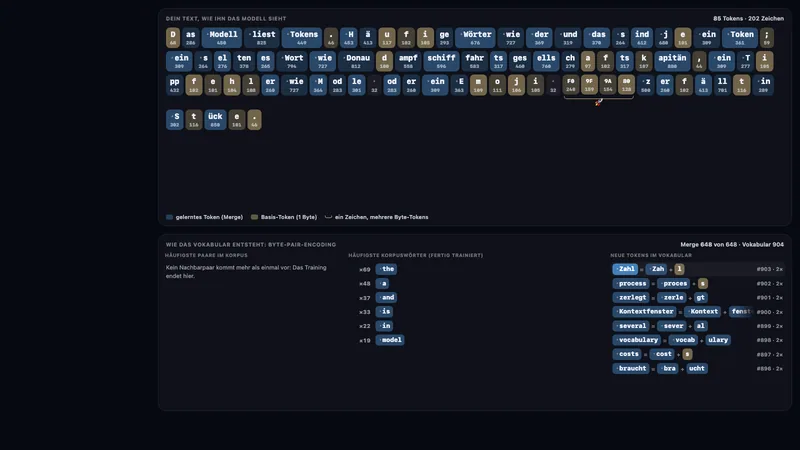Image resolution: width=800 pixels, height=450 pixels.
Task: Click the 'schiff' token chip
Action: tap(441, 61)
